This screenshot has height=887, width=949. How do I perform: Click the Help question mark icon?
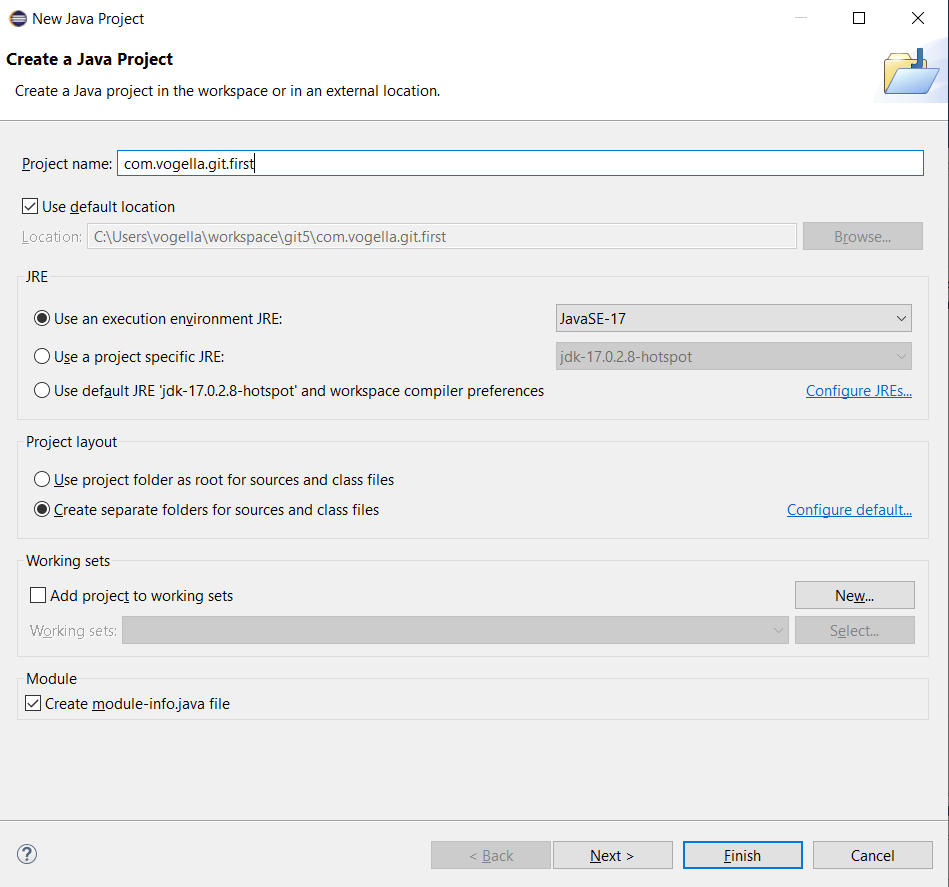[26, 854]
